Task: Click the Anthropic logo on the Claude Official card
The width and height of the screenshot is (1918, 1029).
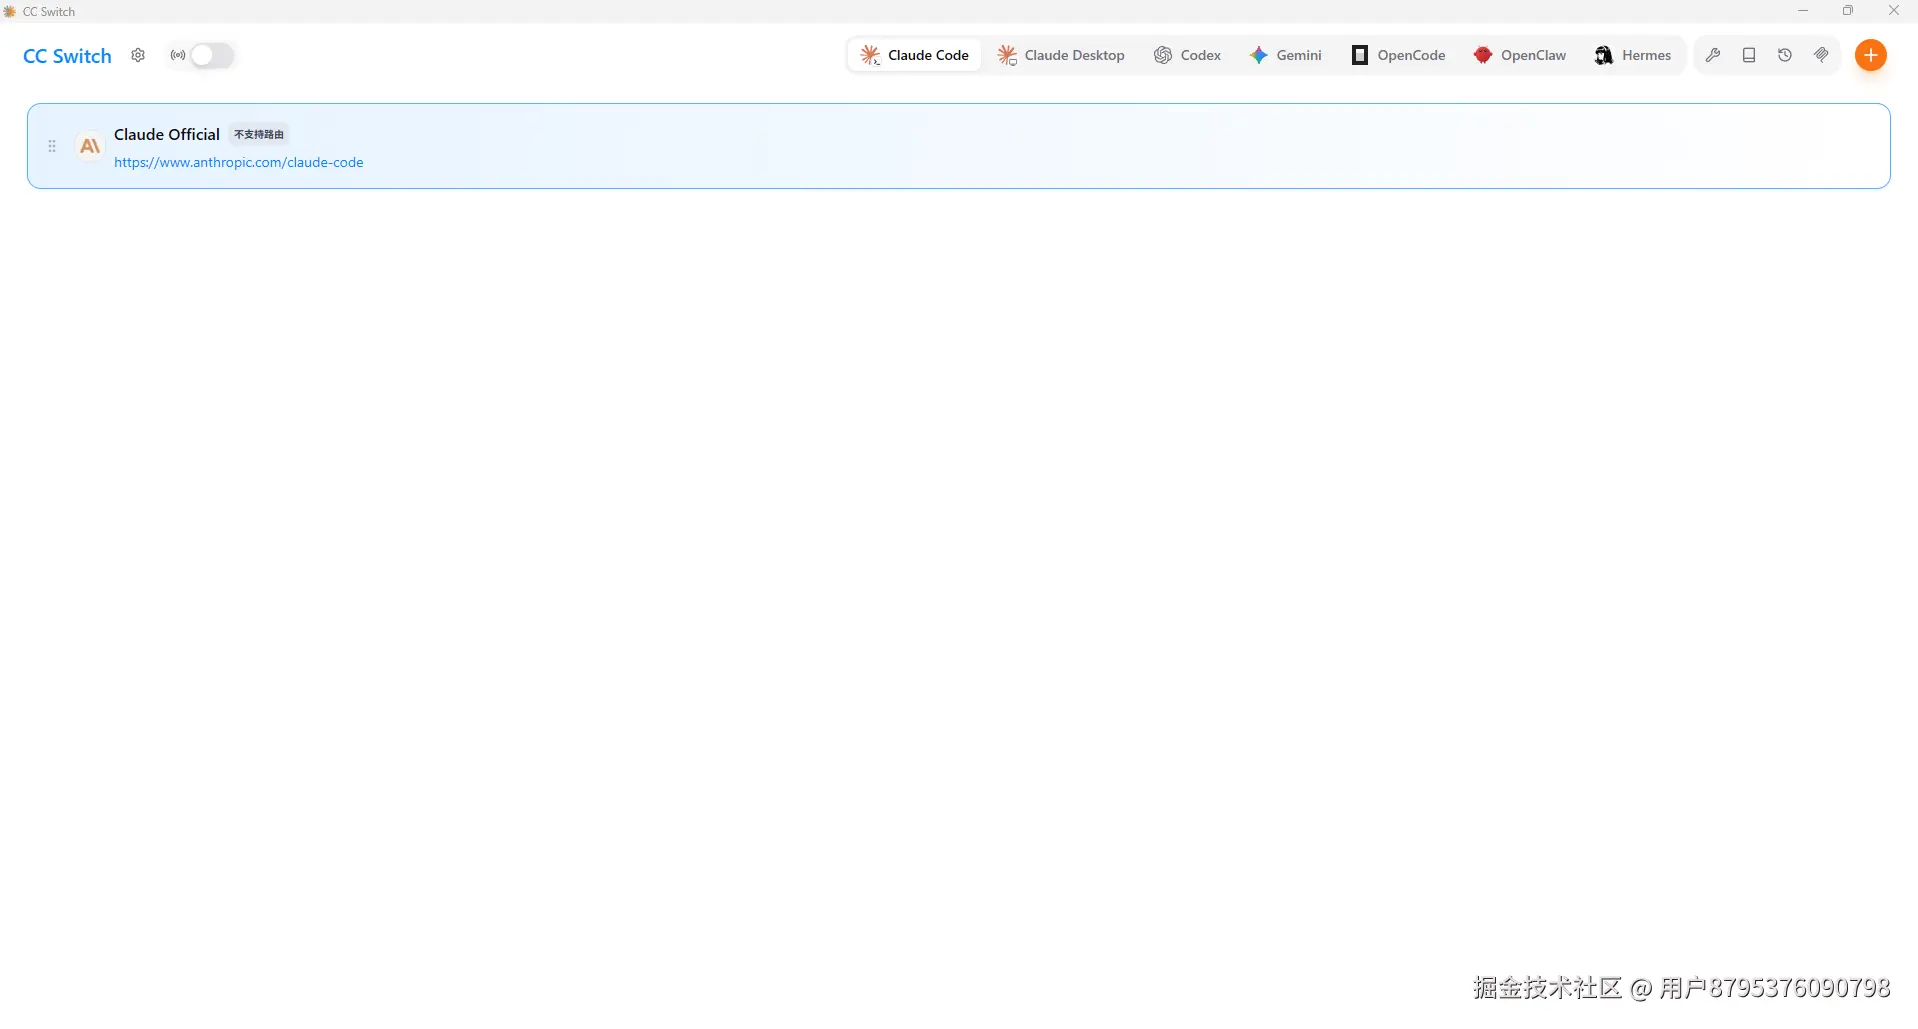Action: pyautogui.click(x=90, y=146)
